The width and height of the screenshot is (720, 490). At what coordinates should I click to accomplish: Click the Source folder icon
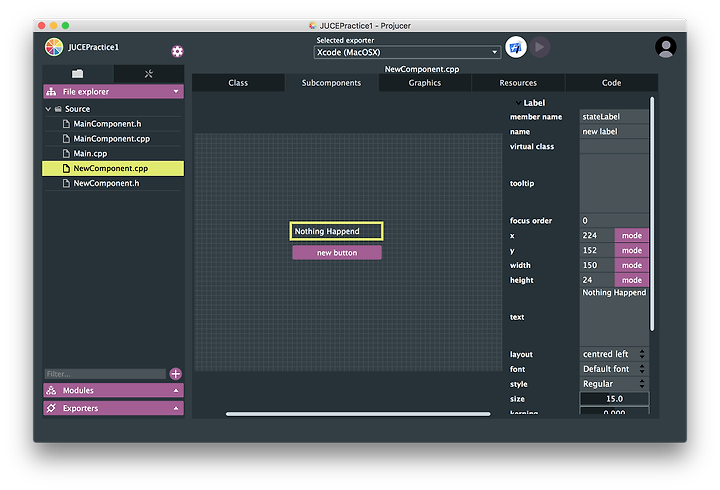(x=58, y=109)
